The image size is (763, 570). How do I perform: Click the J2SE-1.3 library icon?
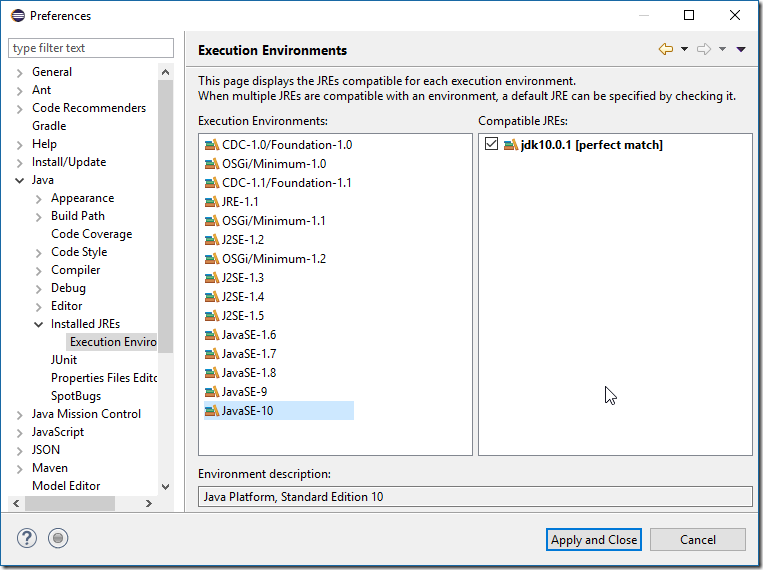[212, 278]
